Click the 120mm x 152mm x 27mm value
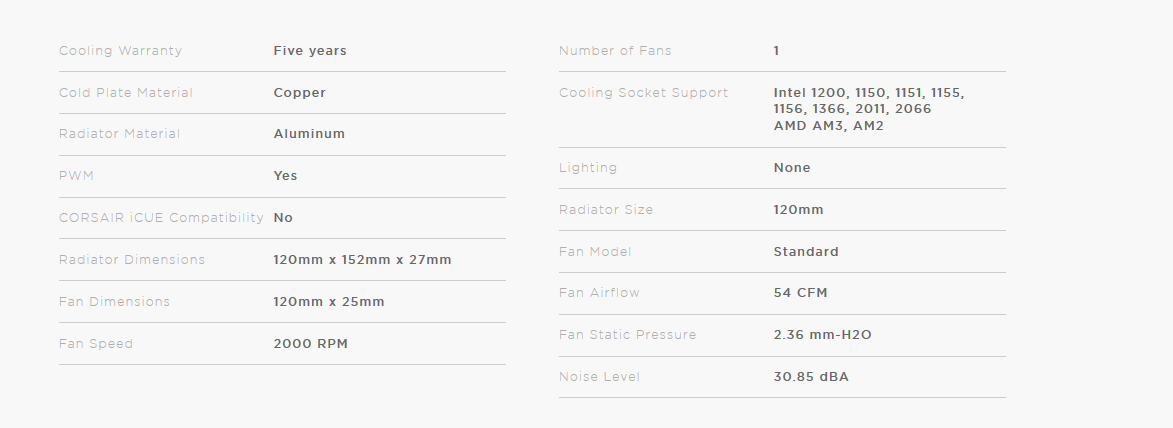Viewport: 1173px width, 428px height. 362,260
